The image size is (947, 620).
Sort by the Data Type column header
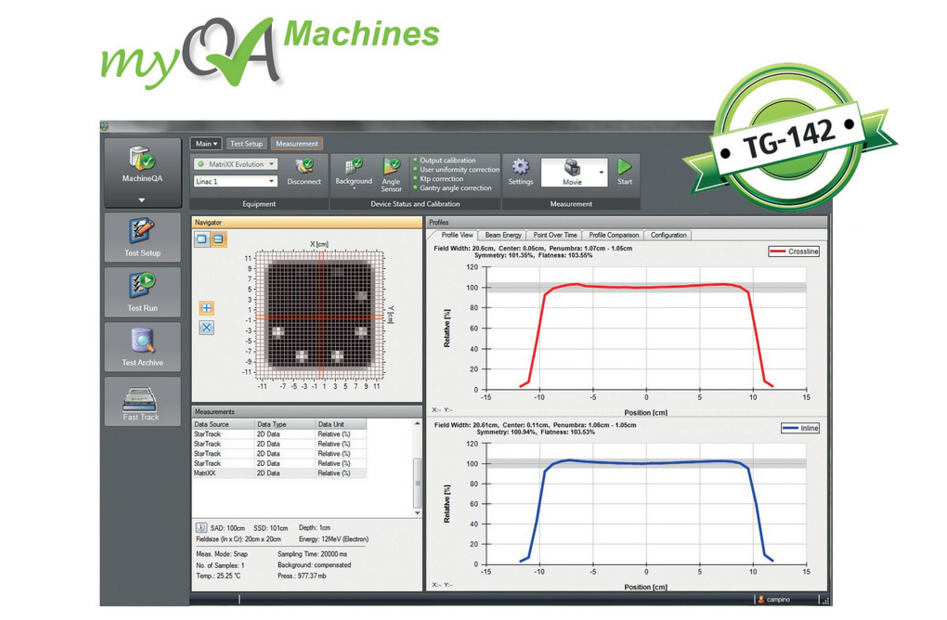point(285,424)
